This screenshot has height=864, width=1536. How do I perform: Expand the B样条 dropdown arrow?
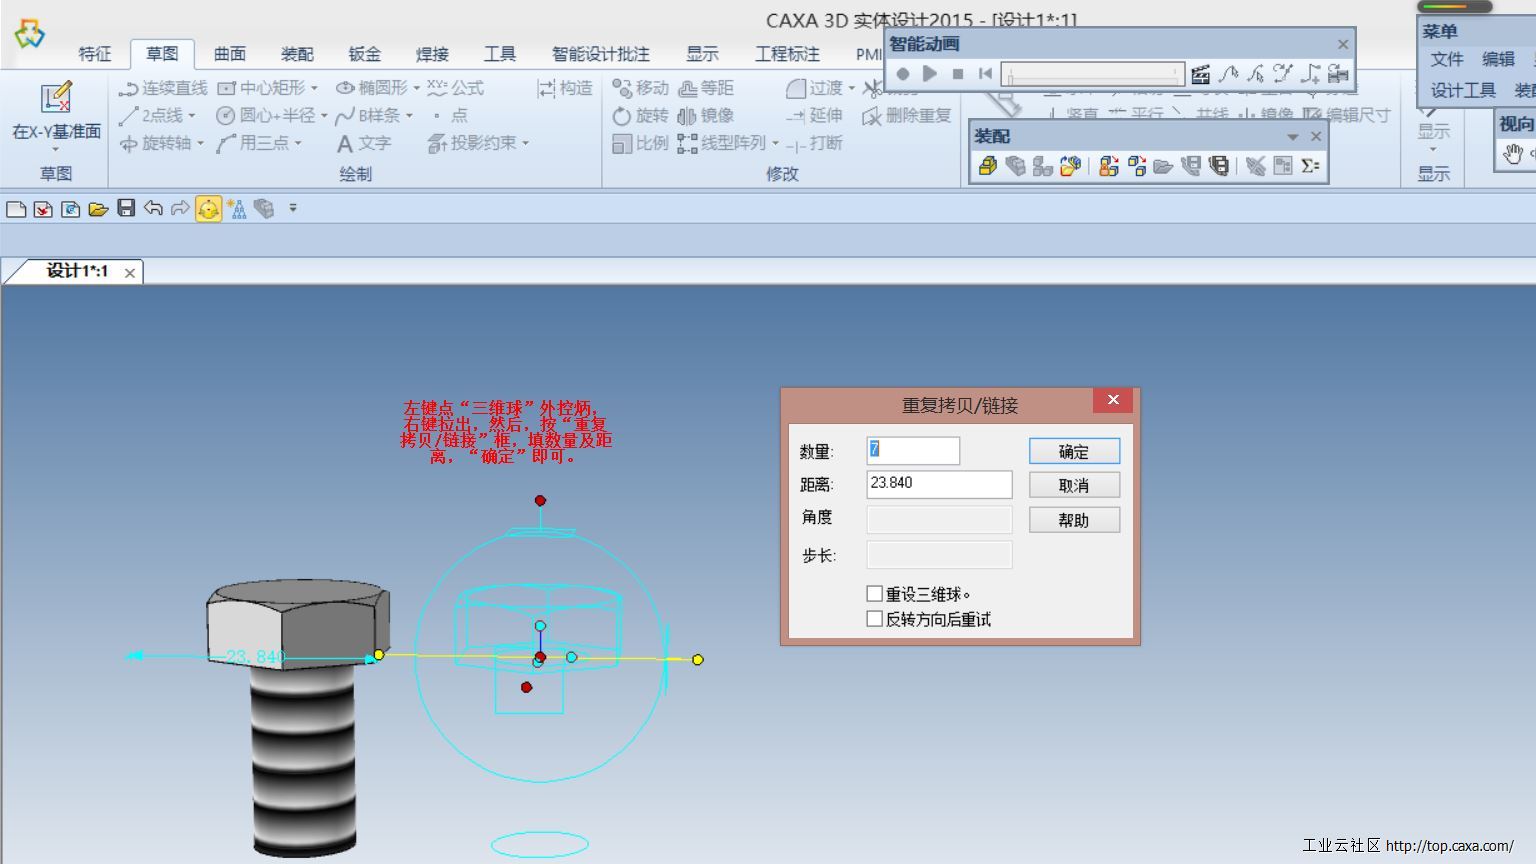(410, 116)
